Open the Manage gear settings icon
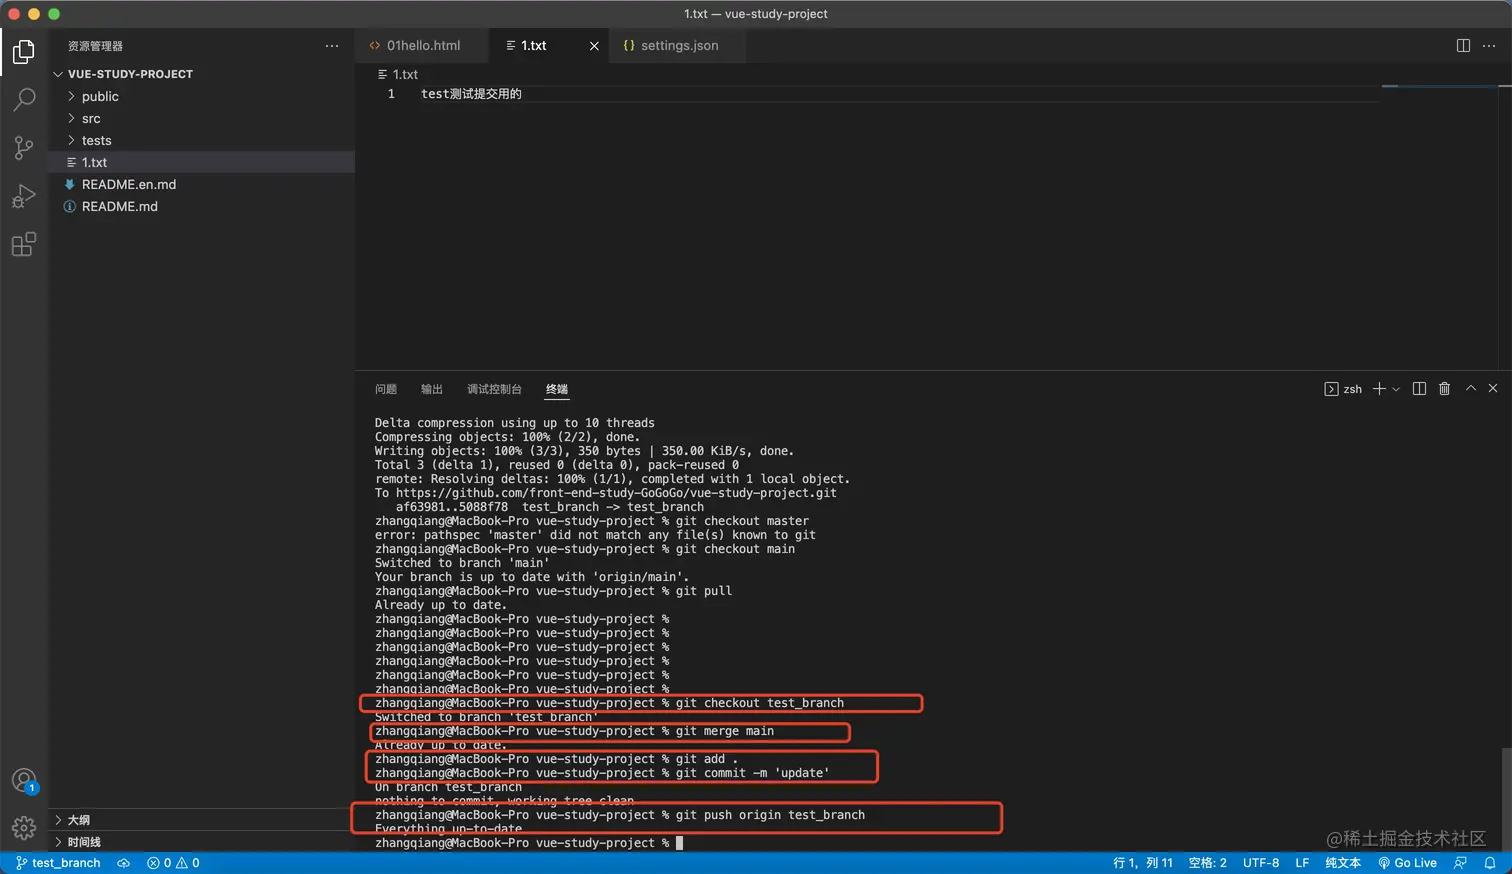This screenshot has height=874, width=1512. tap(24, 828)
